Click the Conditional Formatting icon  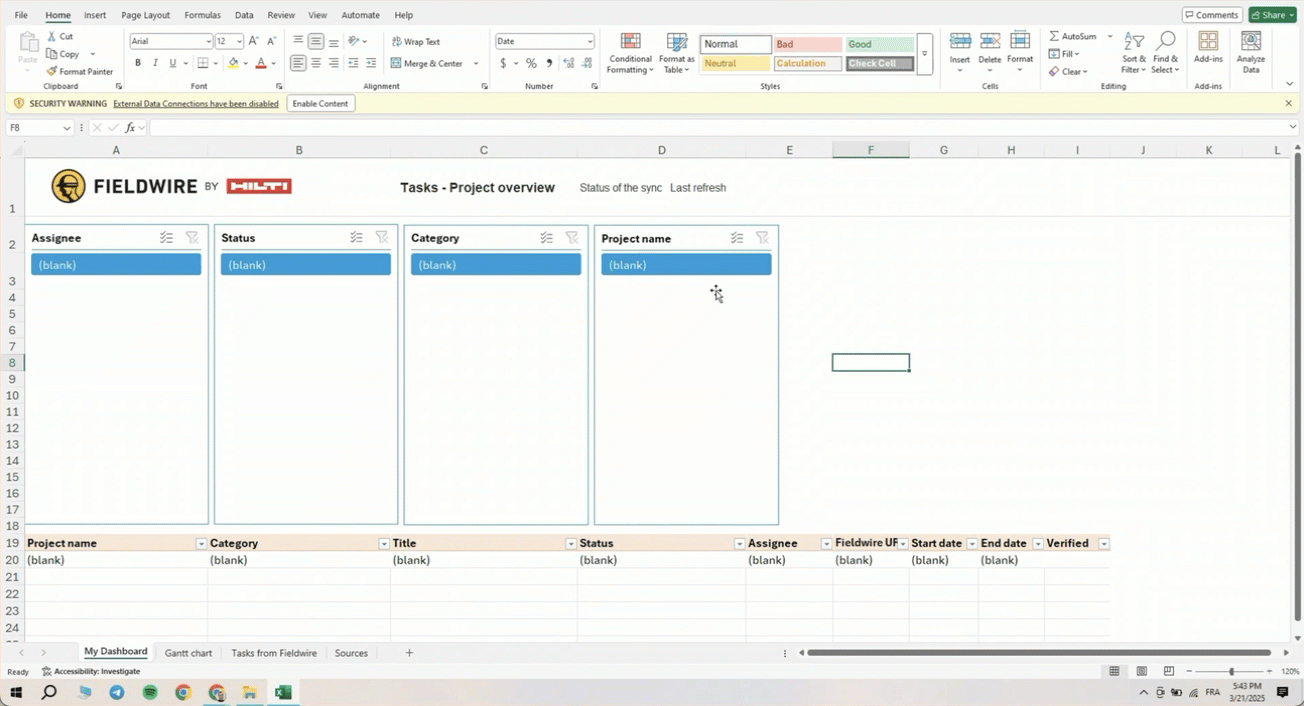[x=630, y=42]
